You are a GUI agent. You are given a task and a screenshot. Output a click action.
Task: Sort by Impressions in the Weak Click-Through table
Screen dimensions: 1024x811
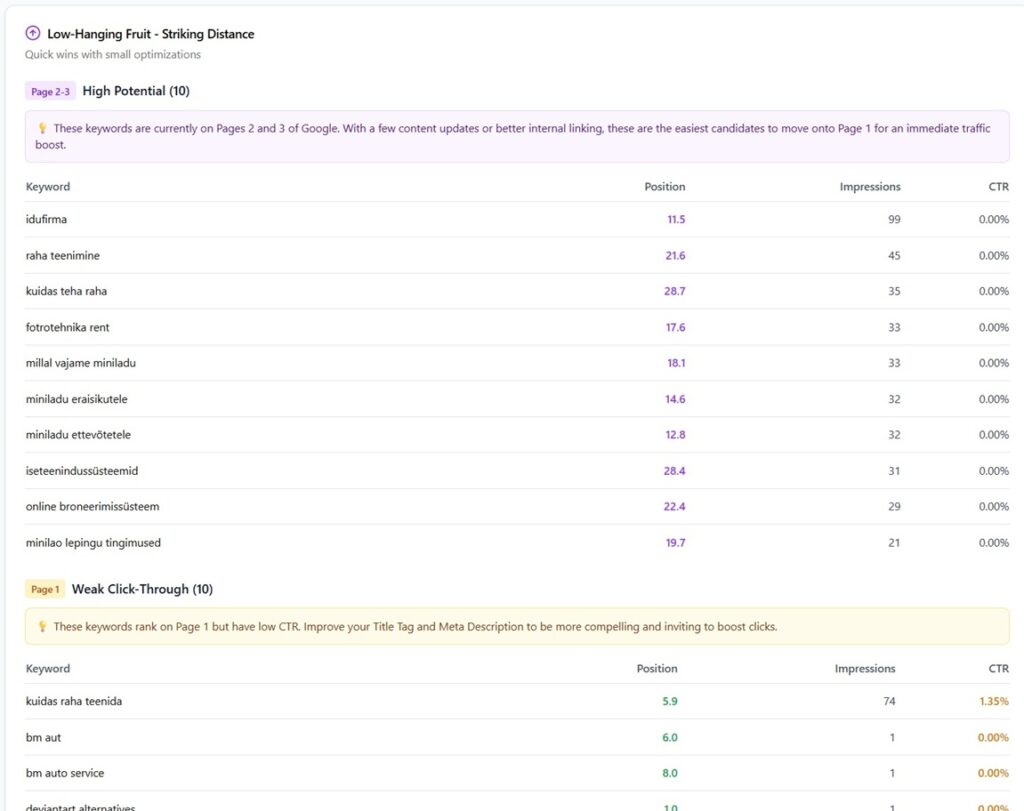[865, 669]
